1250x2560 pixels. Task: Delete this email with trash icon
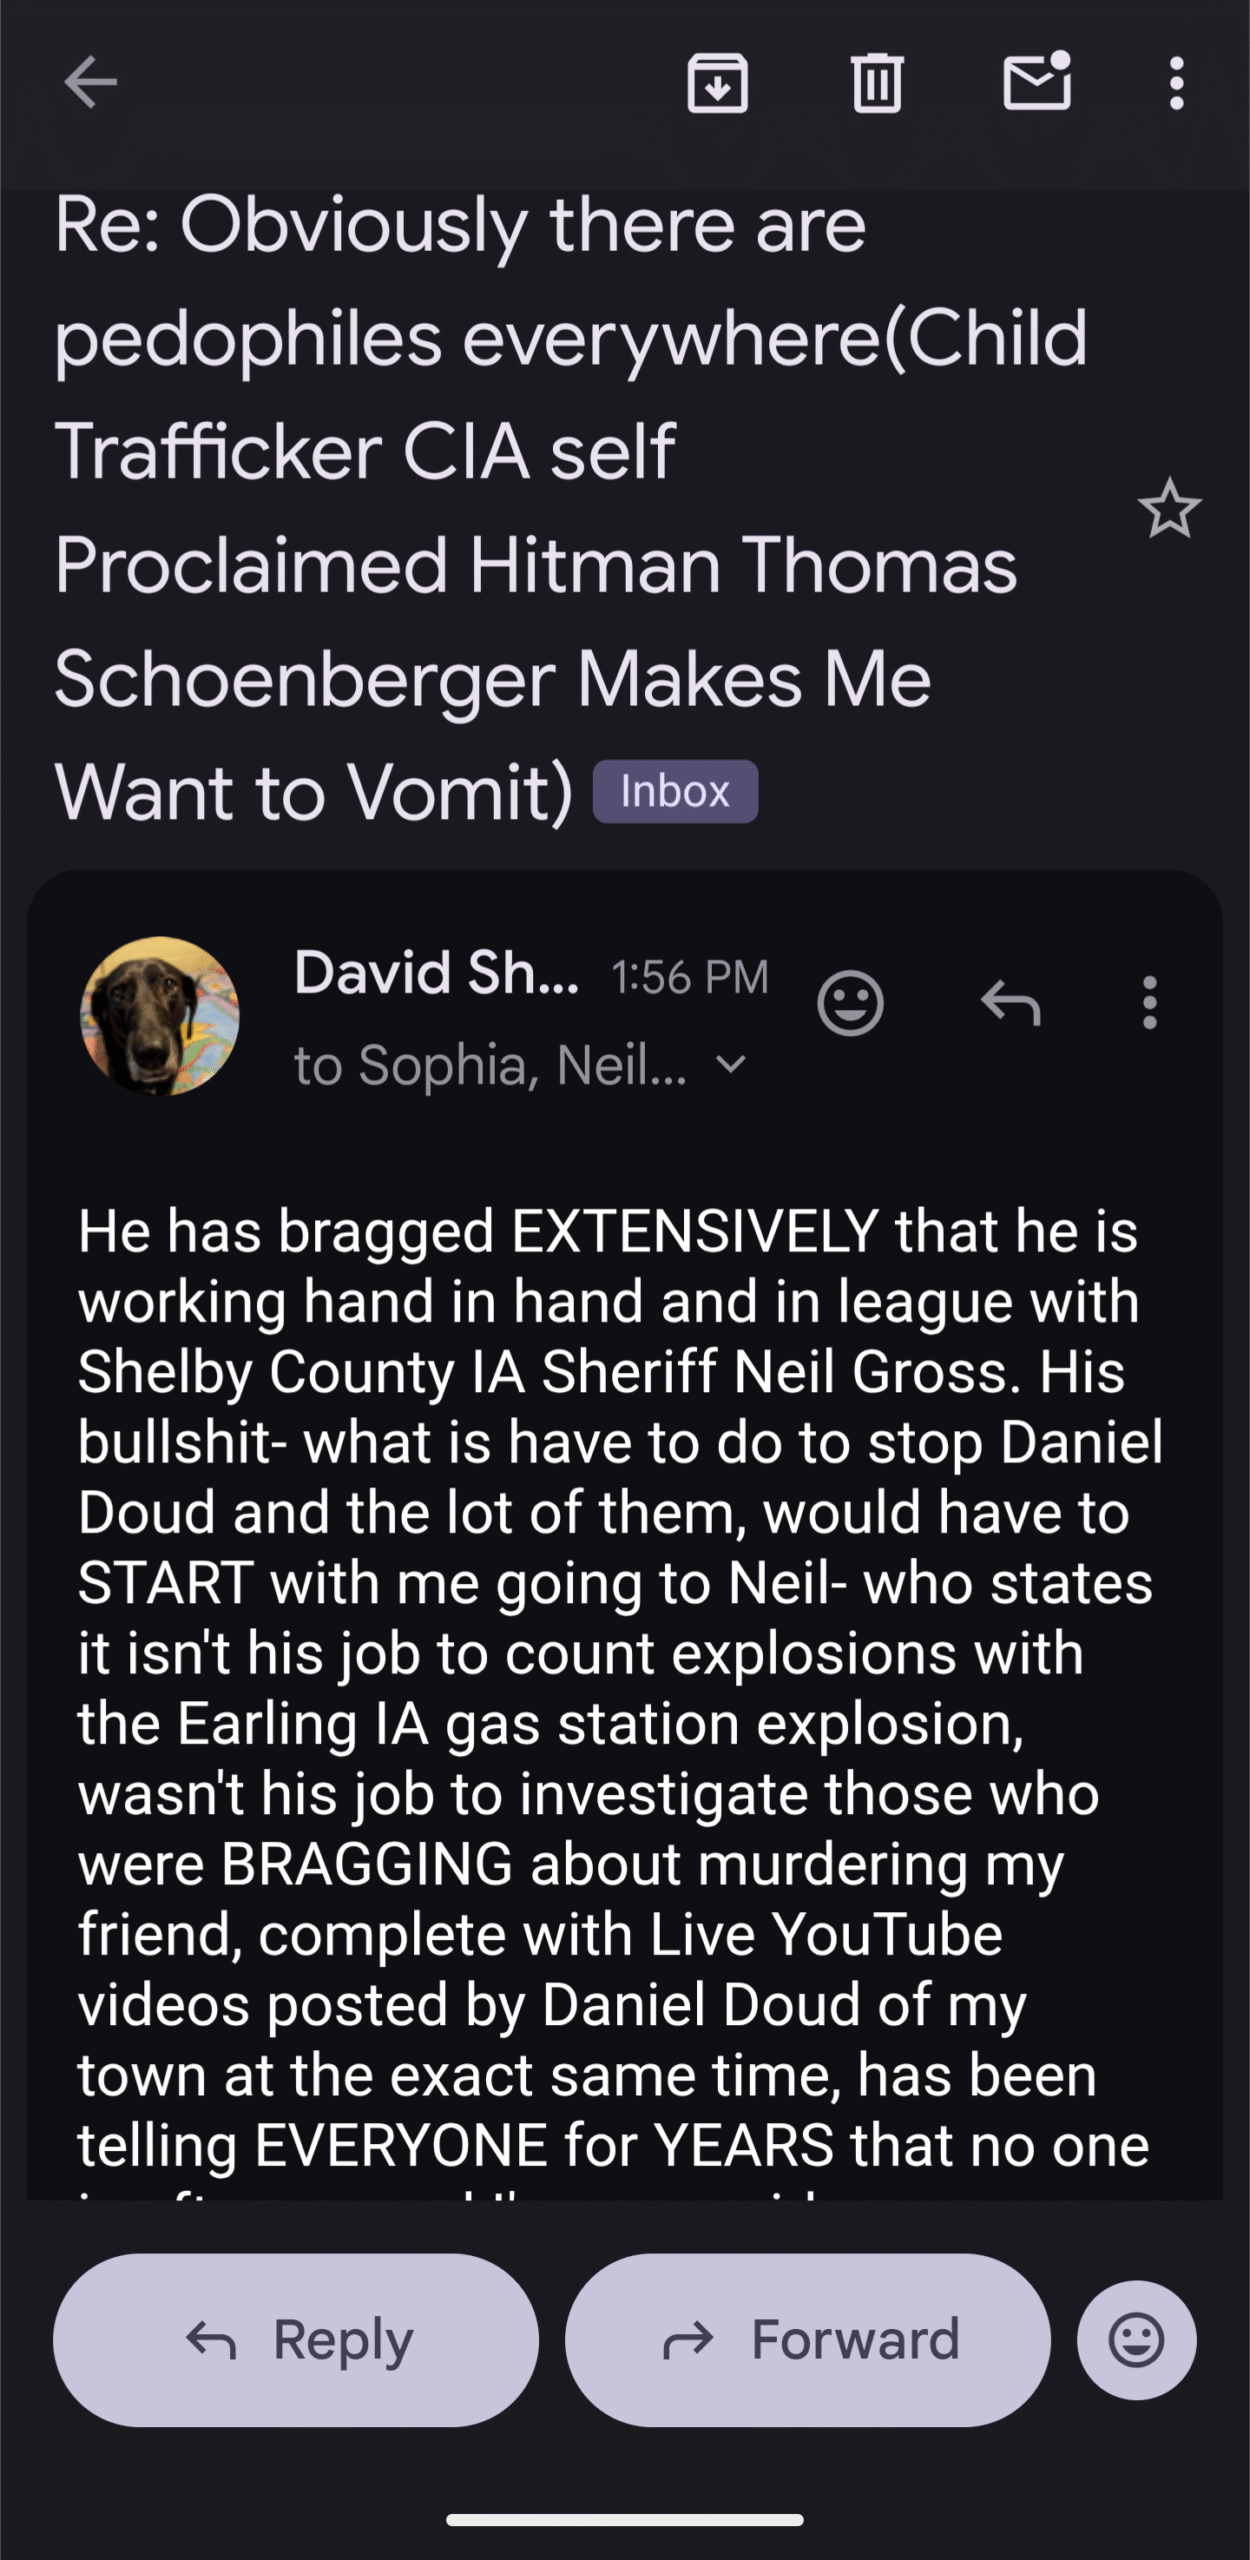coord(877,82)
